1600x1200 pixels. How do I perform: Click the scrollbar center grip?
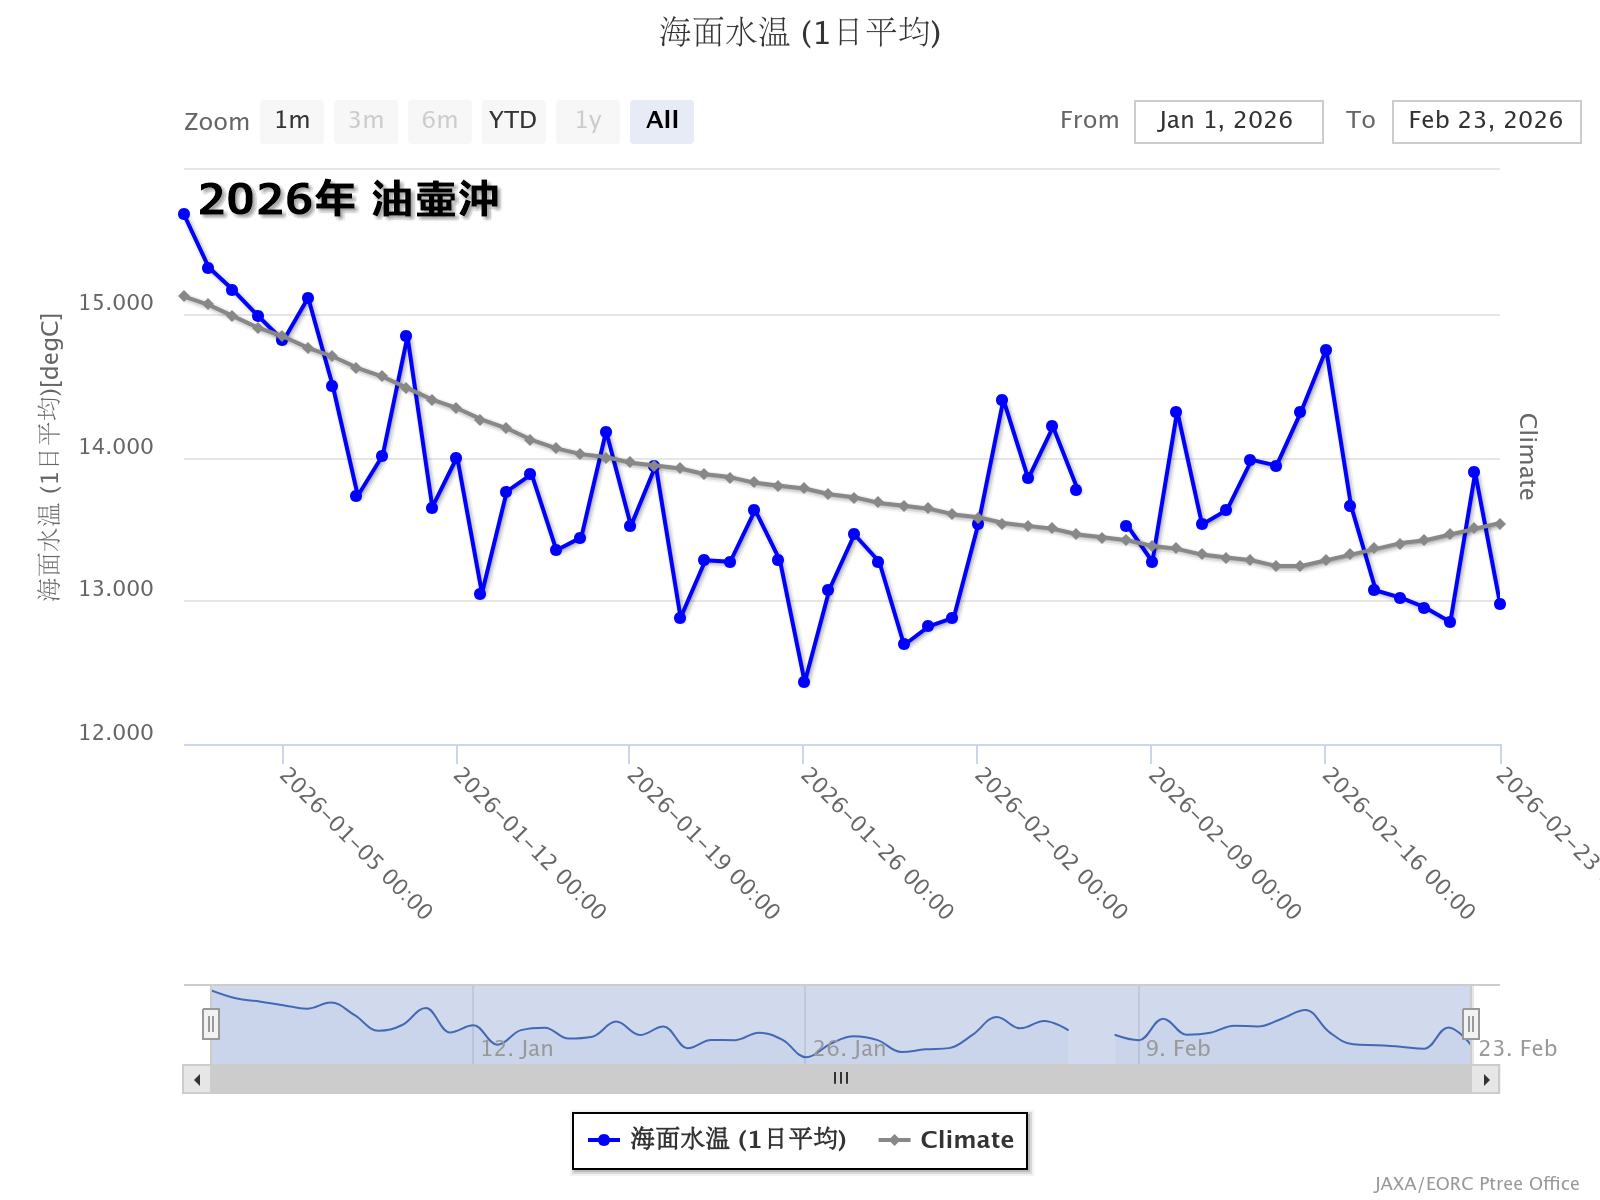(841, 1079)
